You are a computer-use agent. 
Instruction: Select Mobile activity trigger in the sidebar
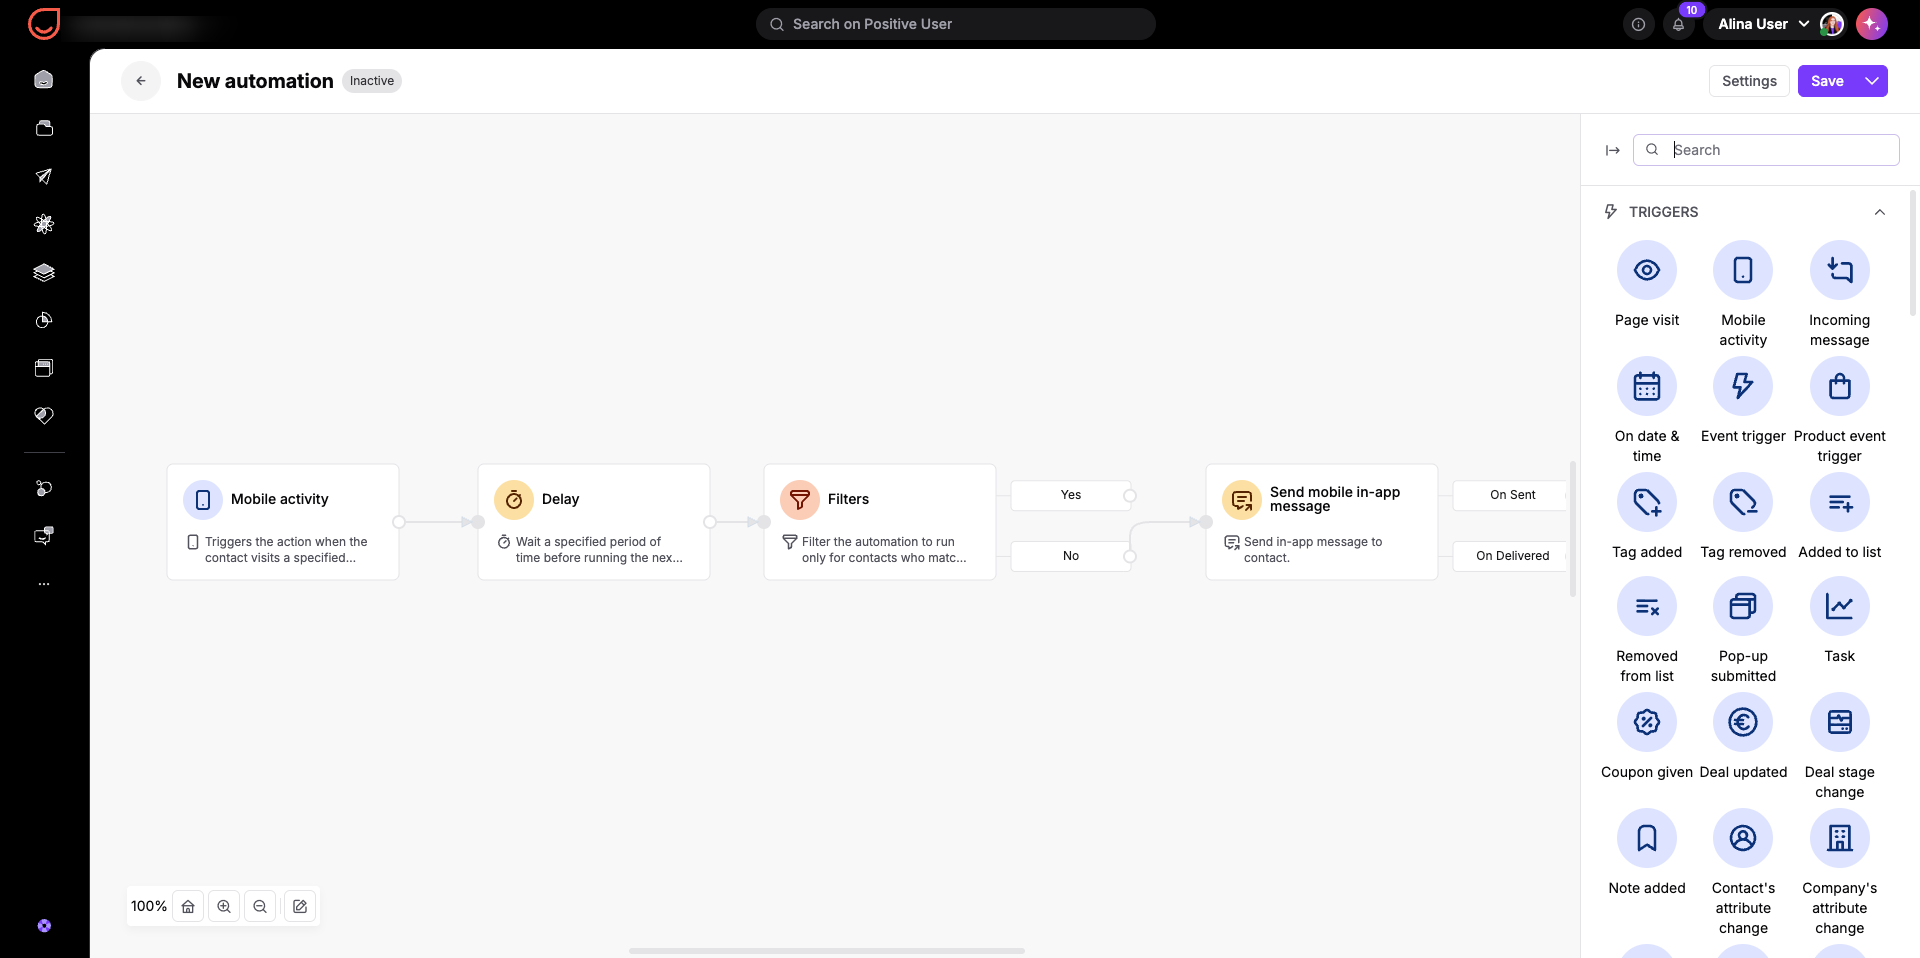[1742, 270]
